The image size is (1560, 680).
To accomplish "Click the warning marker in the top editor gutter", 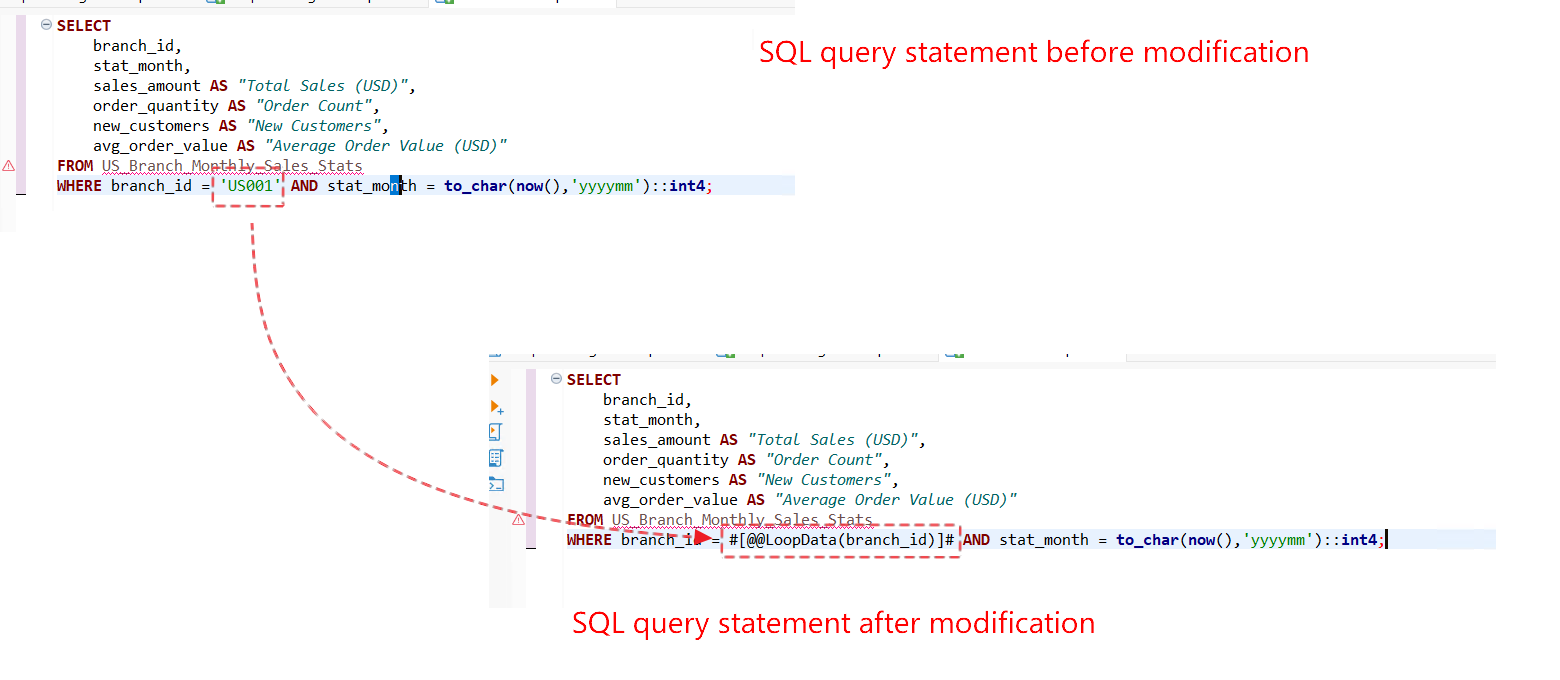I will pyautogui.click(x=8, y=166).
